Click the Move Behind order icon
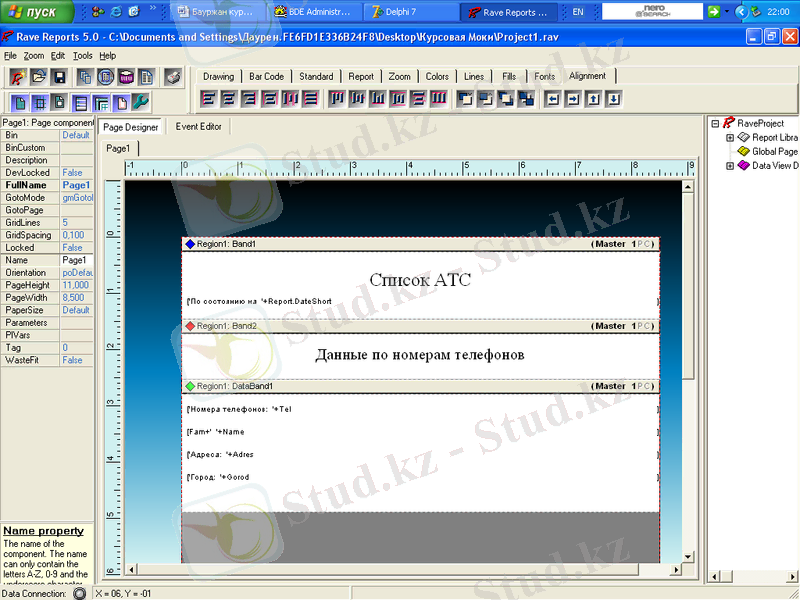This screenshot has width=800, height=600. point(485,98)
